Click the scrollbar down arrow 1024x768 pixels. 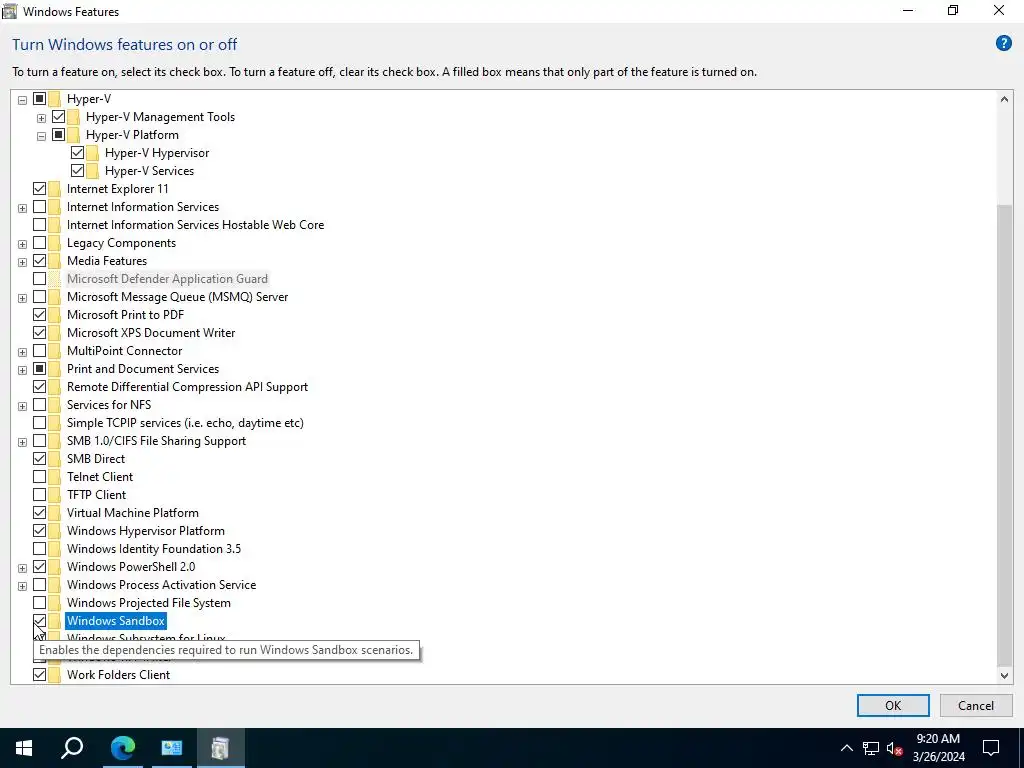[x=1004, y=675]
